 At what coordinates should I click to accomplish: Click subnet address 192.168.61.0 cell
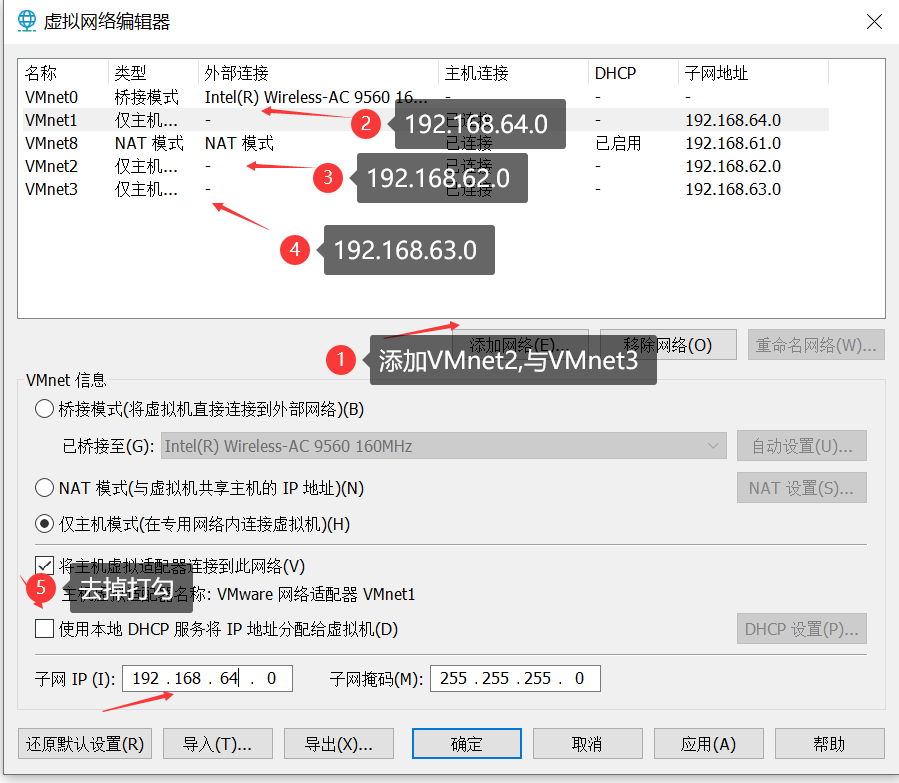(733, 143)
